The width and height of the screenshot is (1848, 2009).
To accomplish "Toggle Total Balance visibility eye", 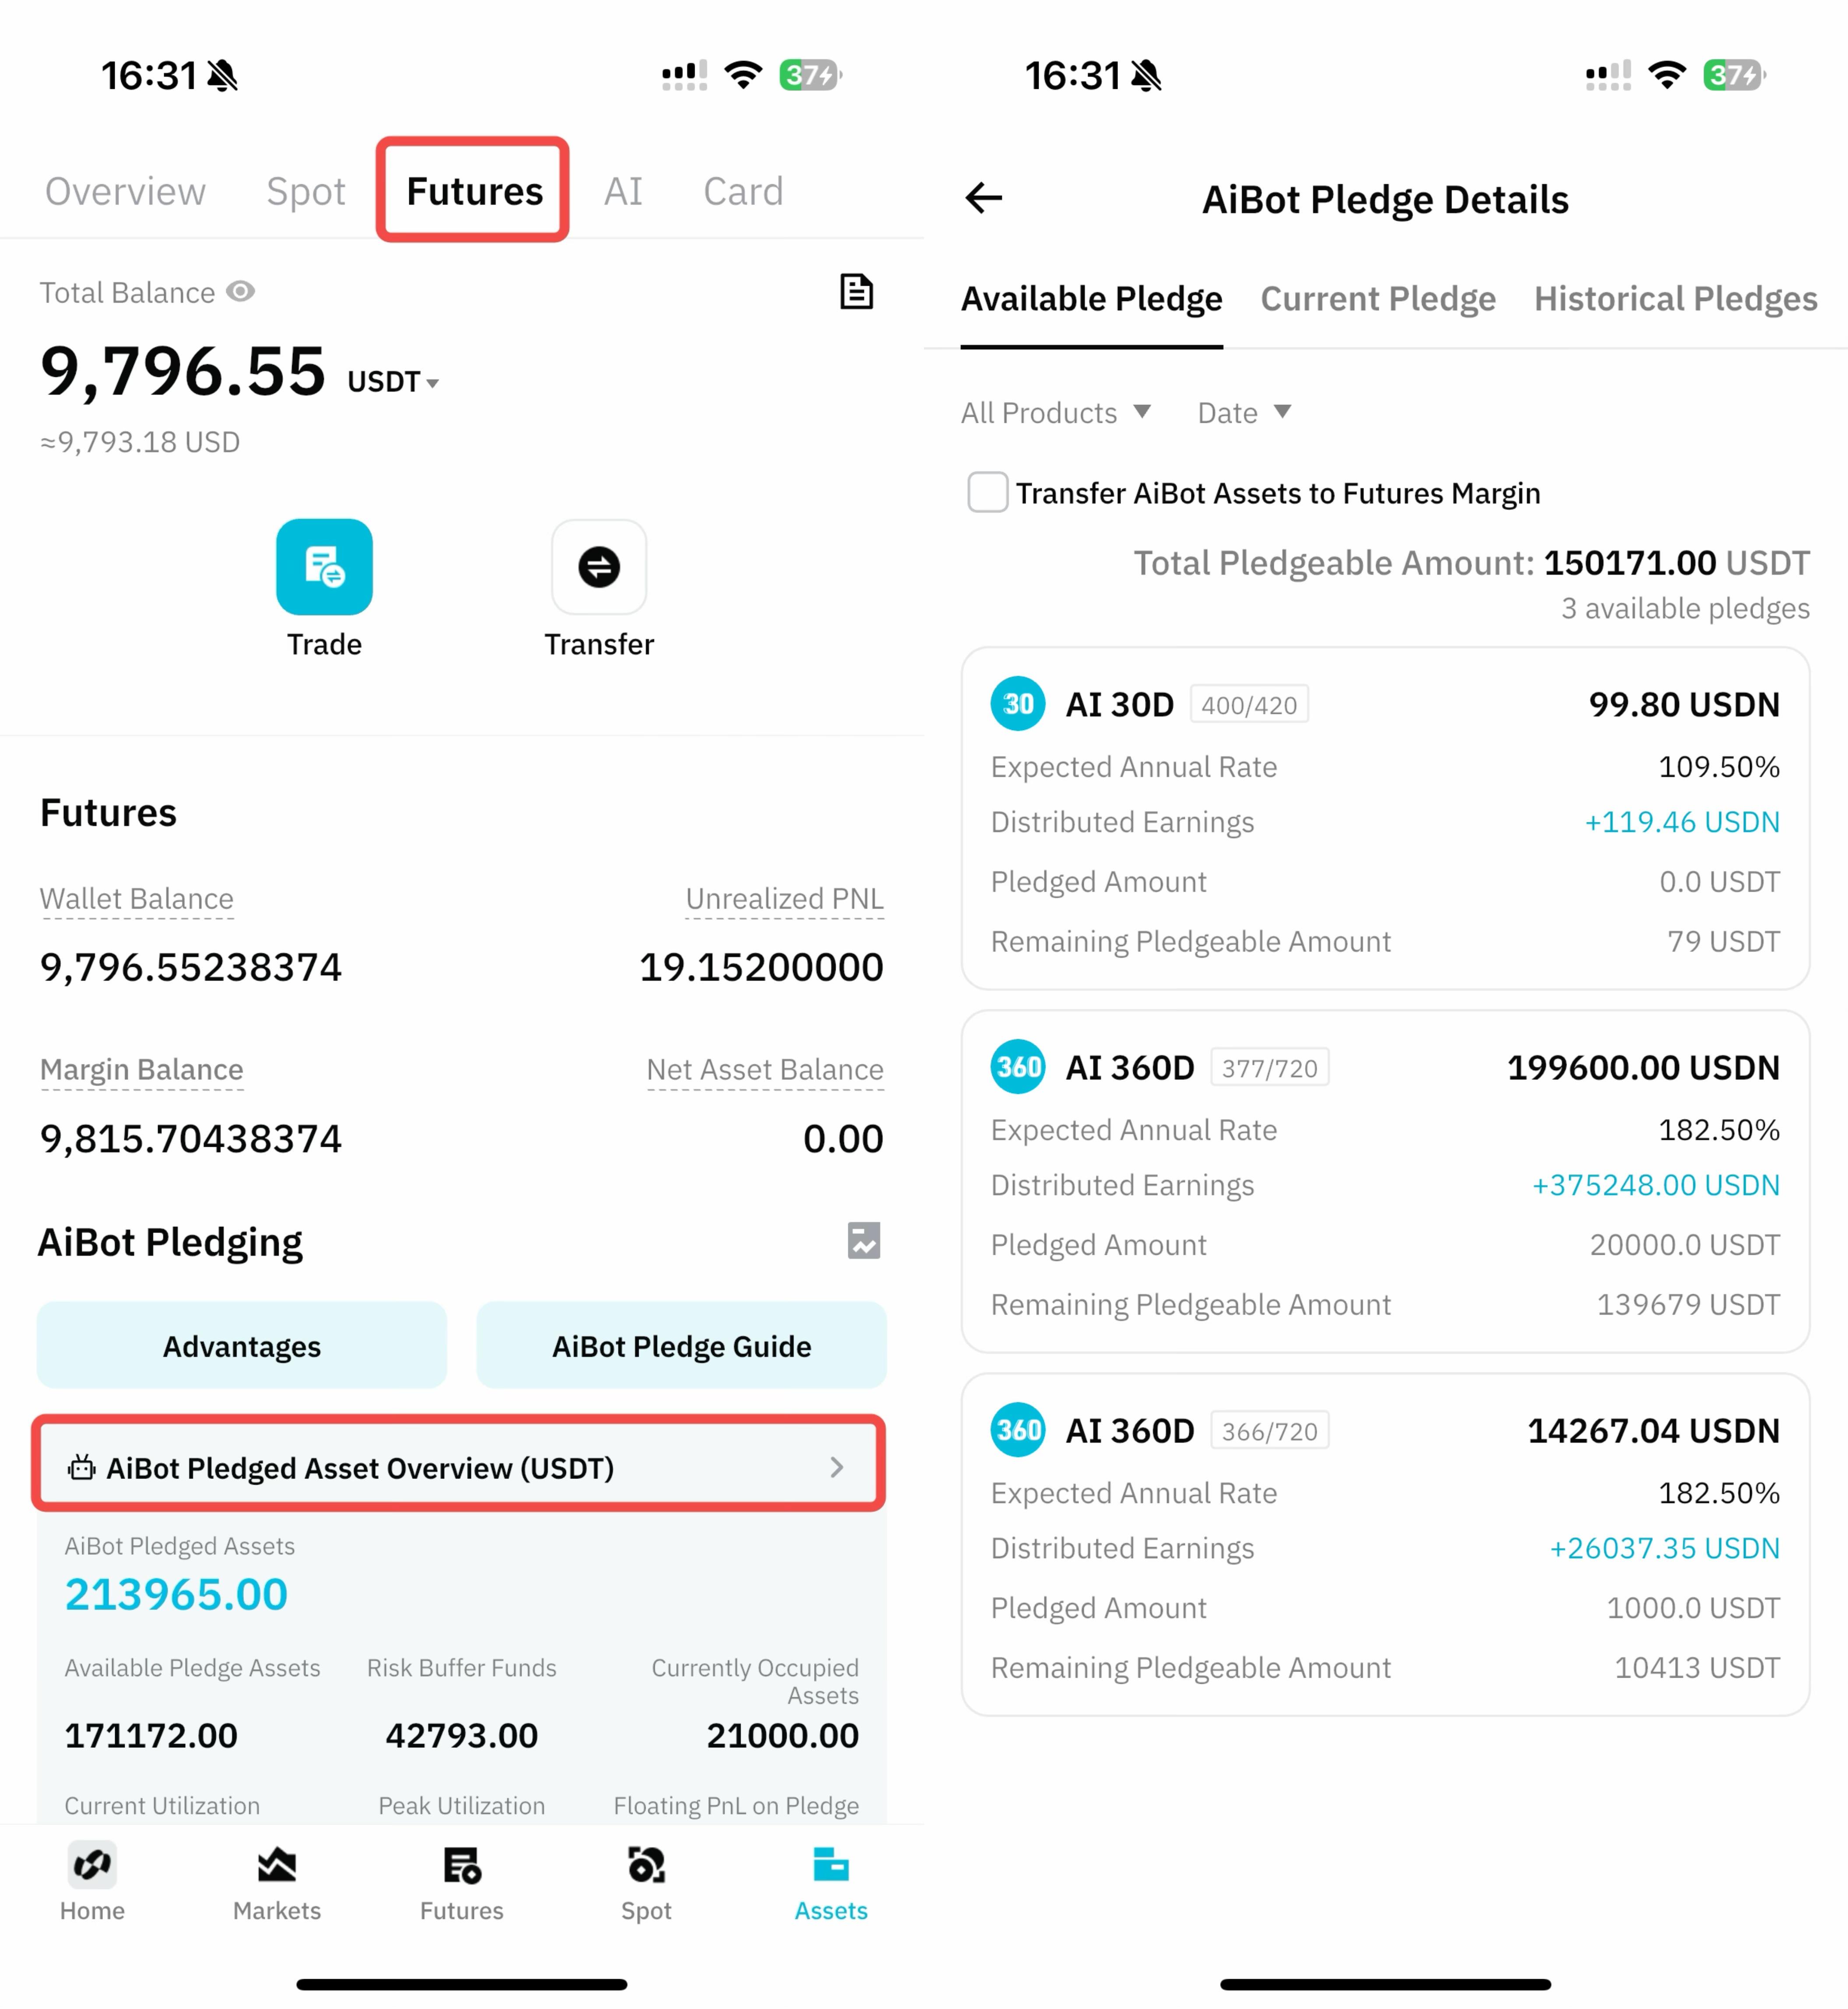I will [x=240, y=291].
